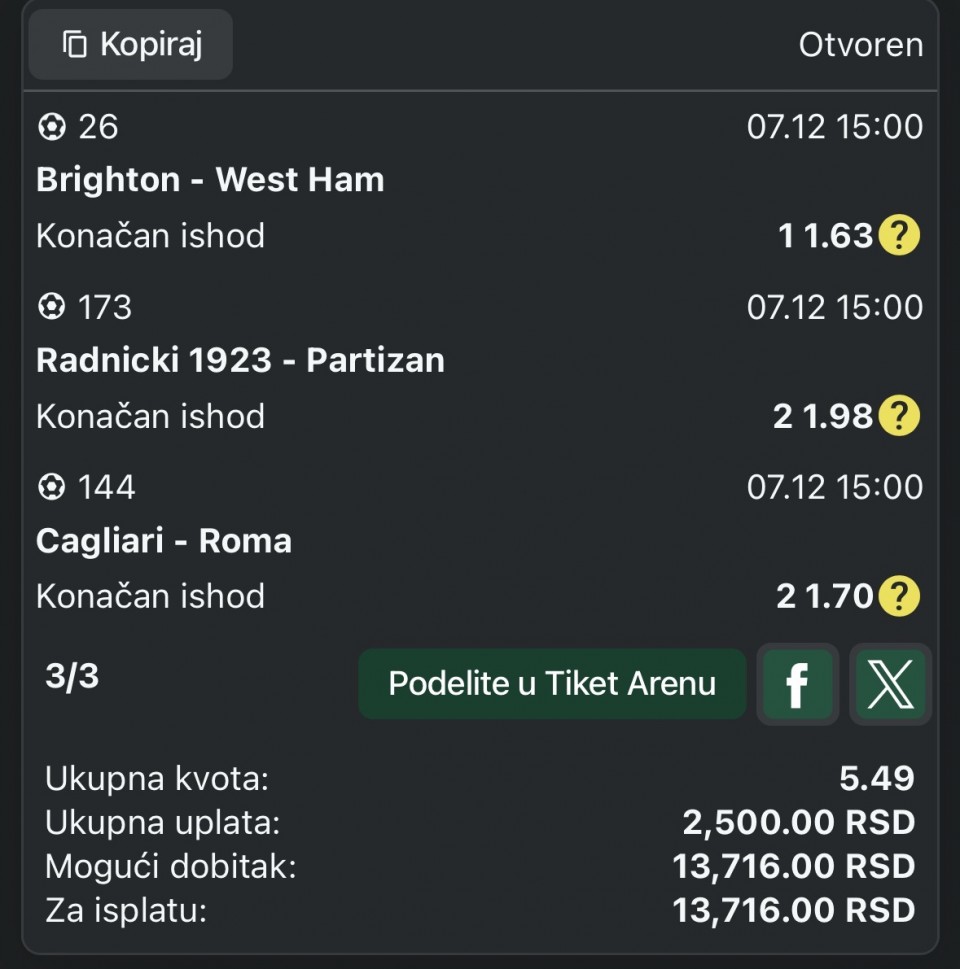Screen dimensions: 960x969
Task: Share ticket on X
Action: [889, 684]
